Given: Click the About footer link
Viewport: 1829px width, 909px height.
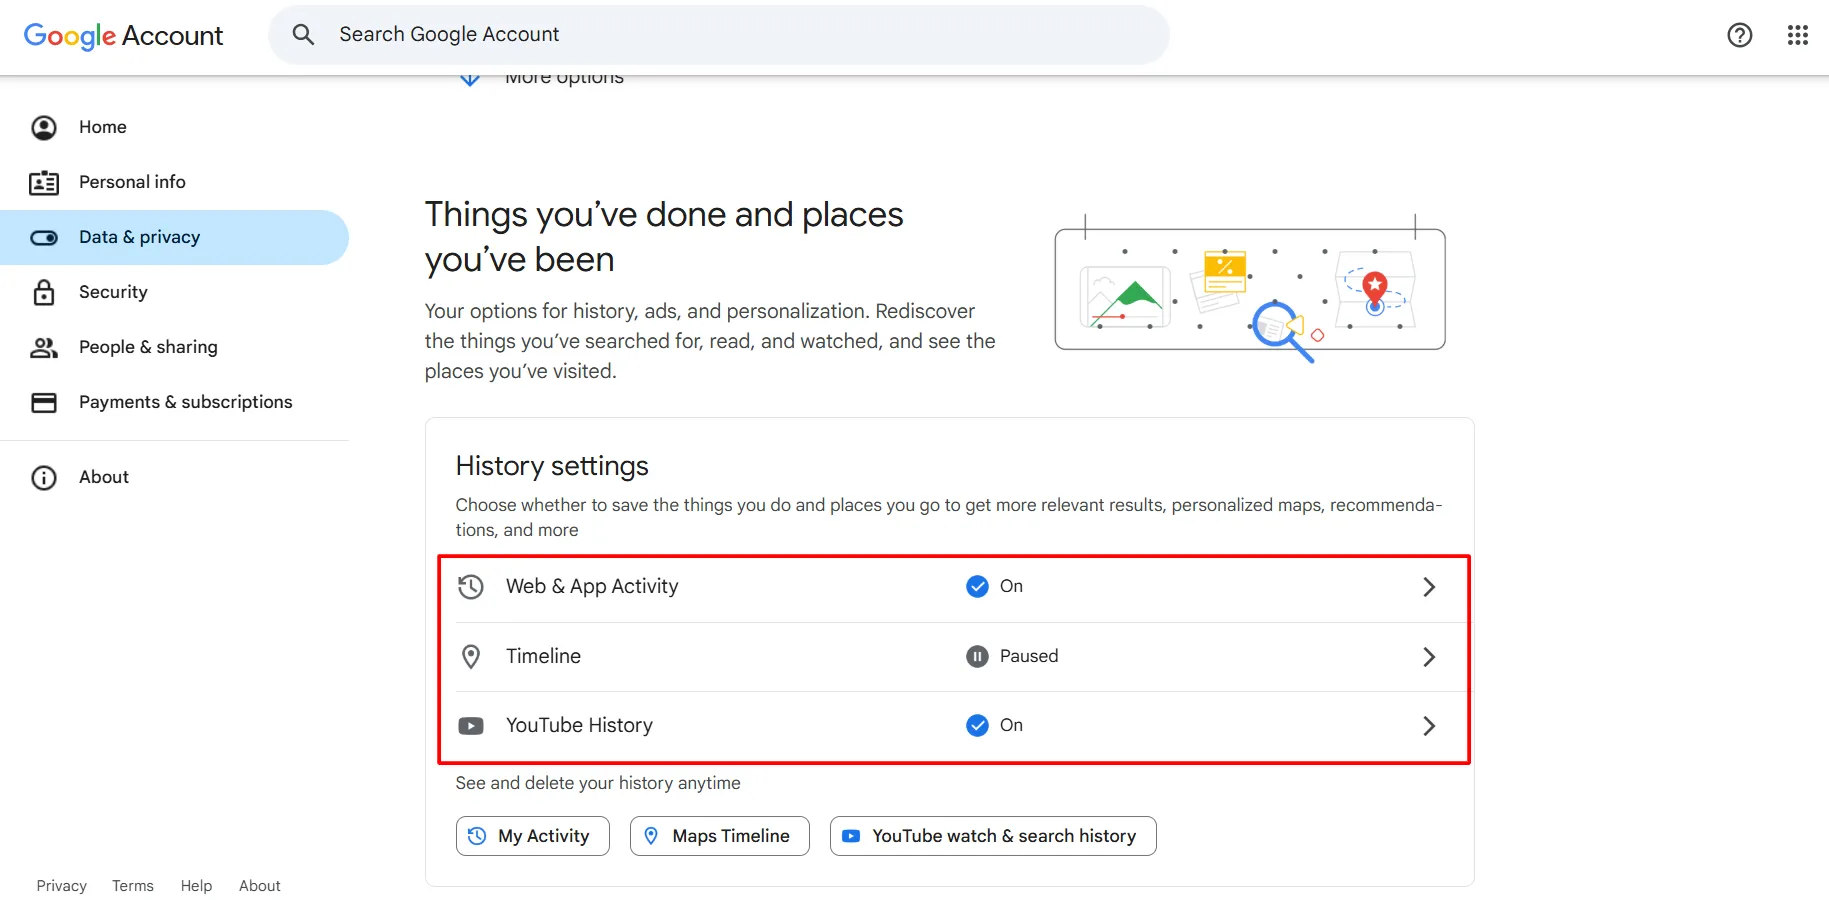Looking at the screenshot, I should pyautogui.click(x=260, y=886).
